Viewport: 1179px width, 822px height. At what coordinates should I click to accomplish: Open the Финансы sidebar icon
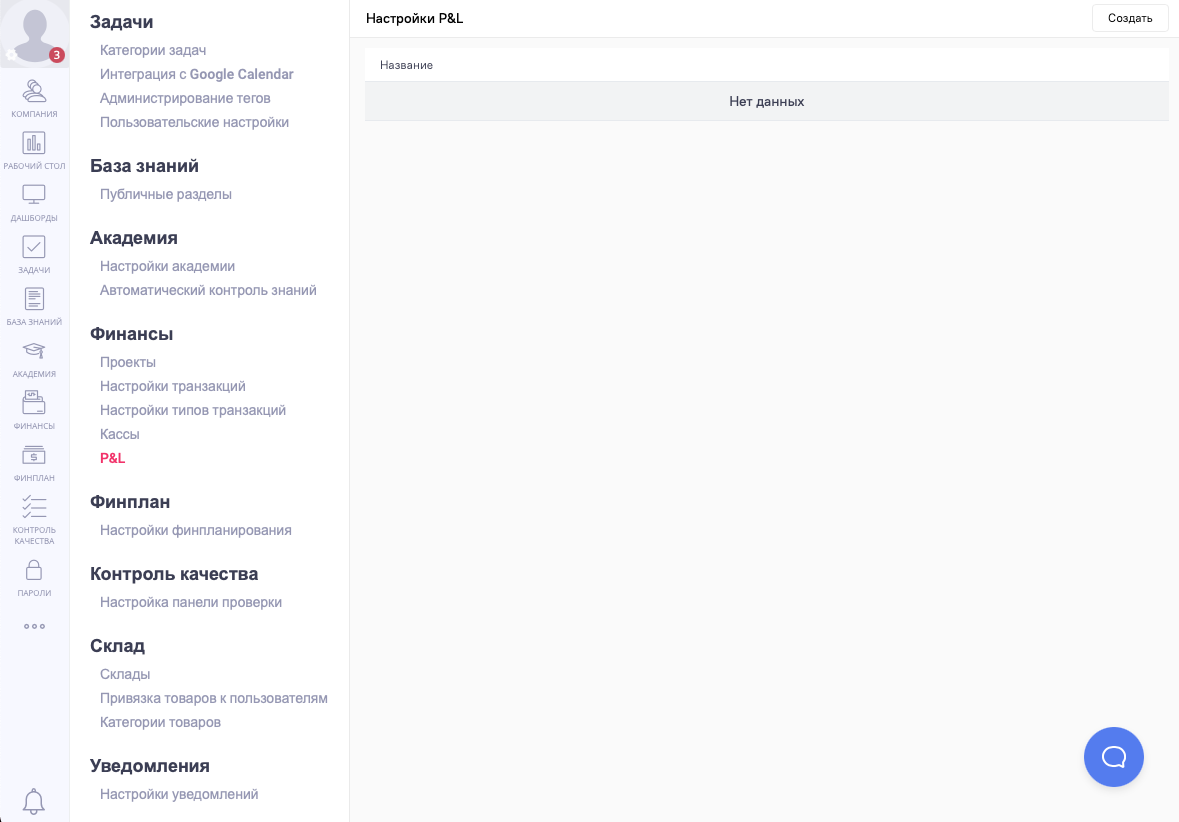pos(34,403)
